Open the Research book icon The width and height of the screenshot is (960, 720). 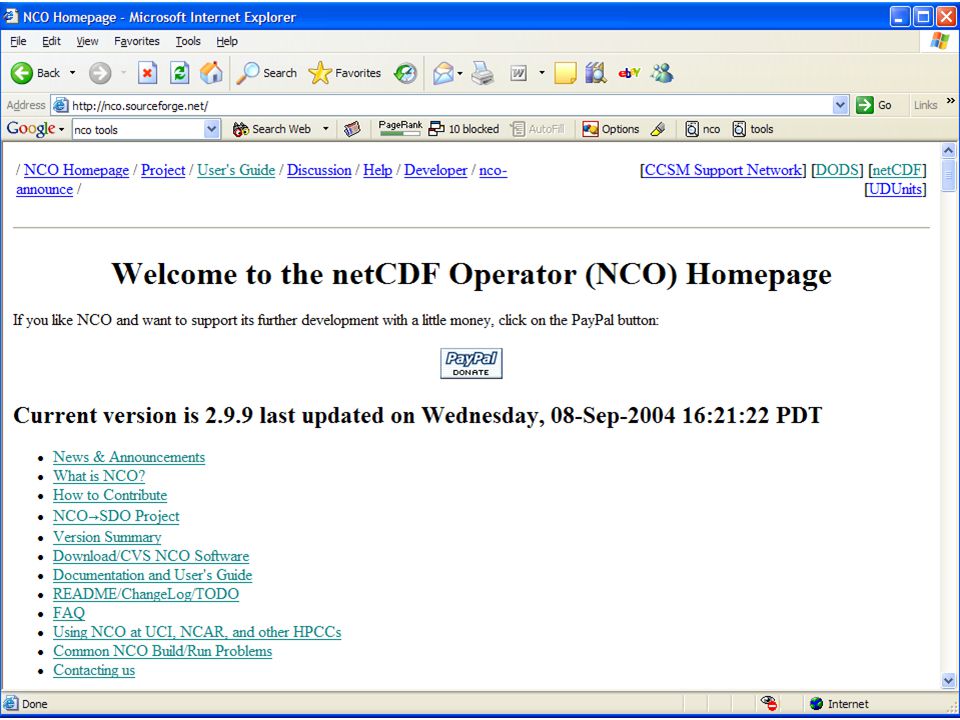596,73
